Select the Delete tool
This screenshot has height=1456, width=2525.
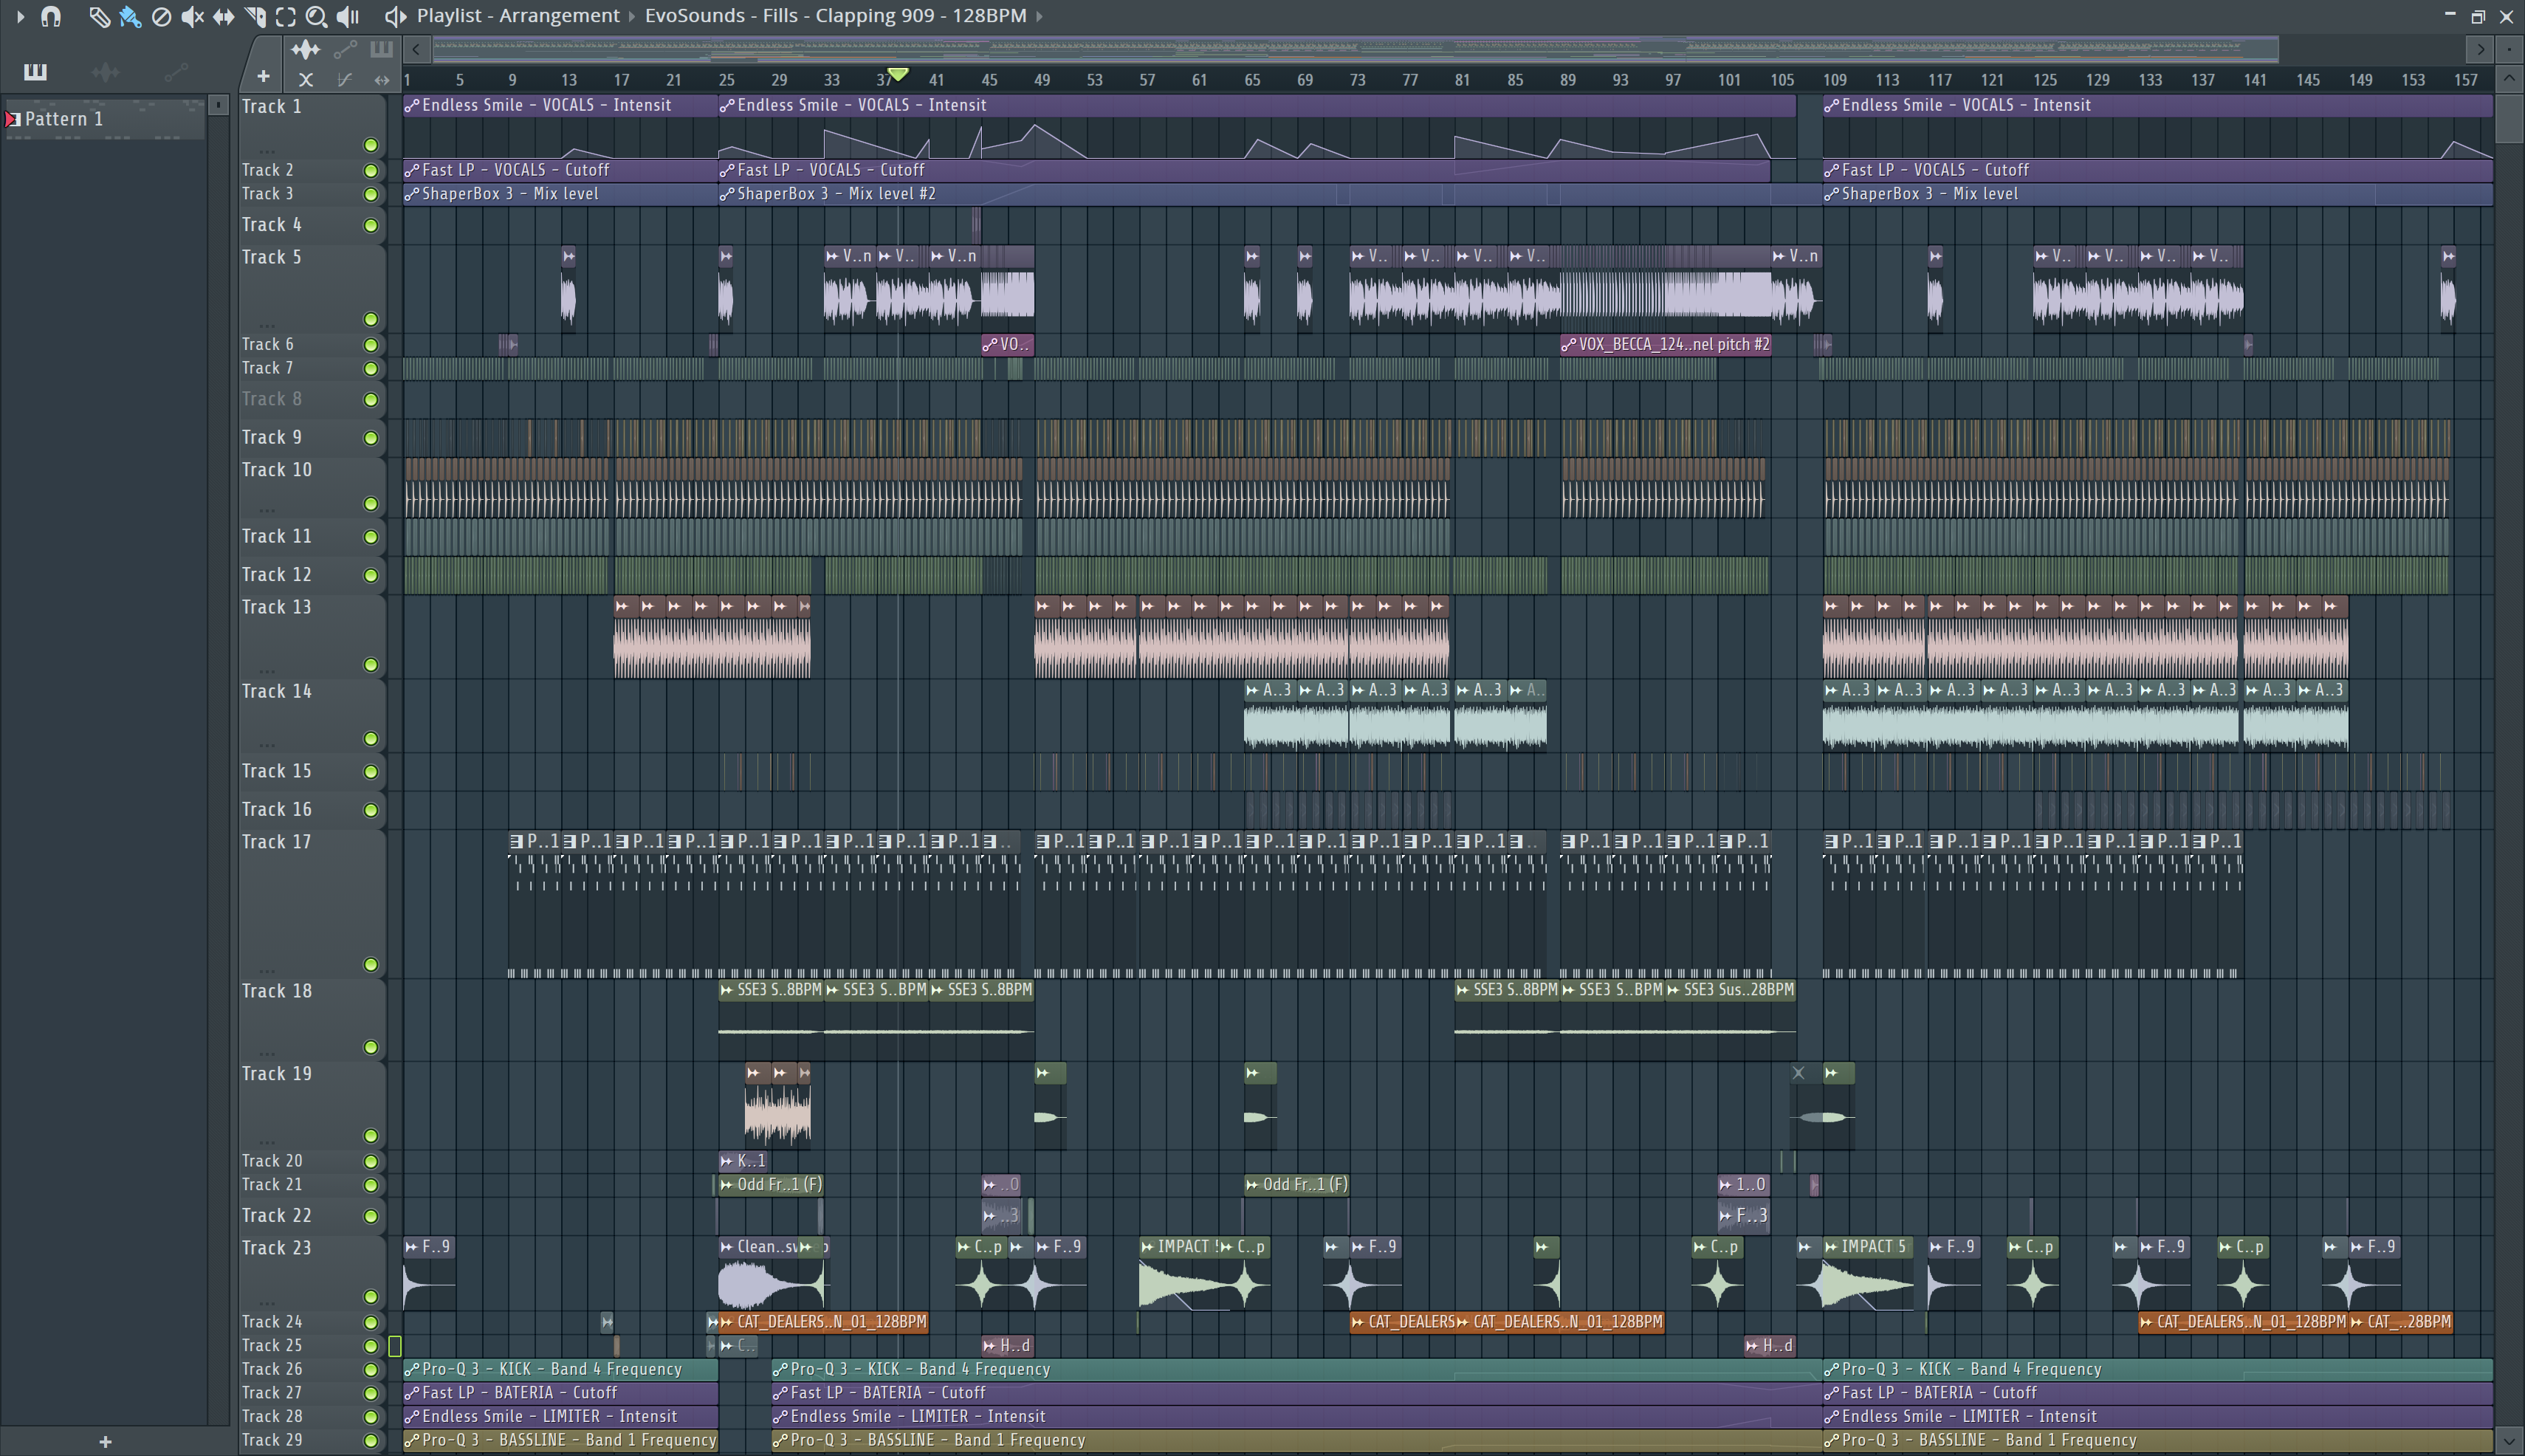tap(161, 16)
